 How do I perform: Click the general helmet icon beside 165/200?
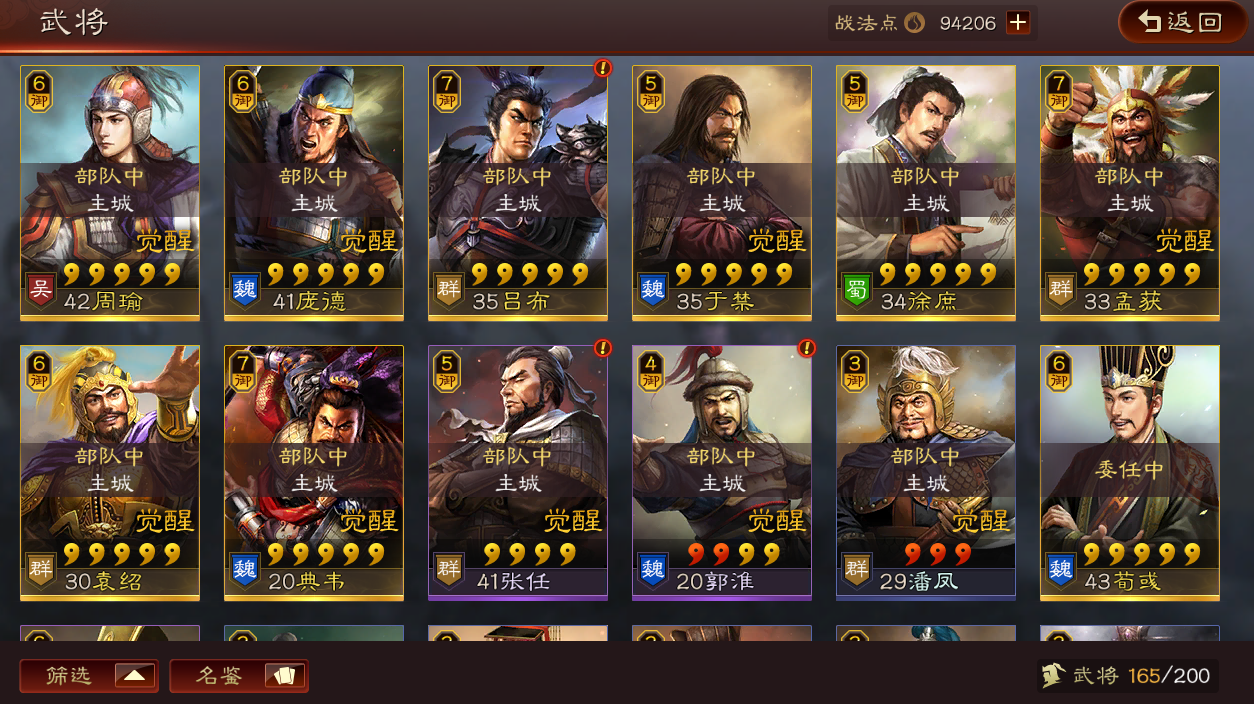[1052, 675]
